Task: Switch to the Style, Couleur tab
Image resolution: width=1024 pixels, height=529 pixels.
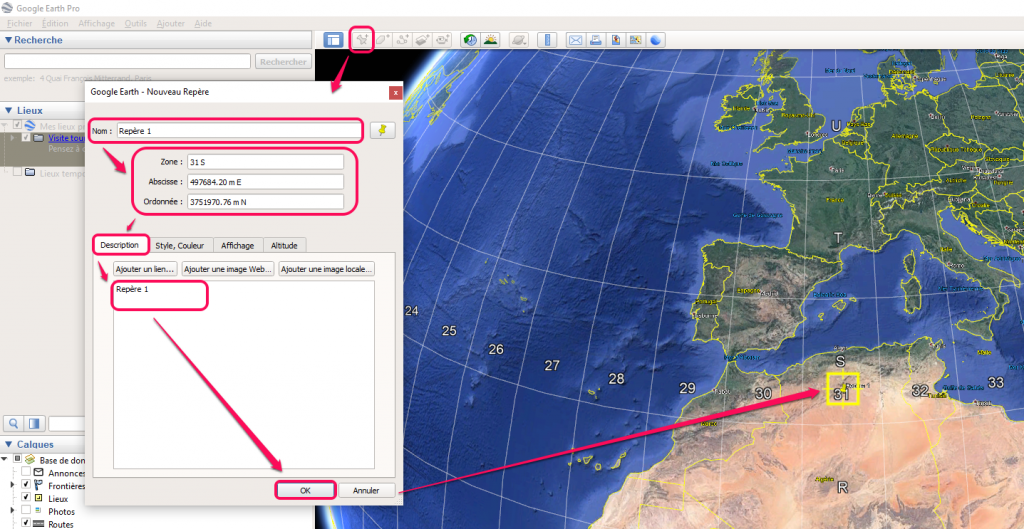Action: (180, 246)
